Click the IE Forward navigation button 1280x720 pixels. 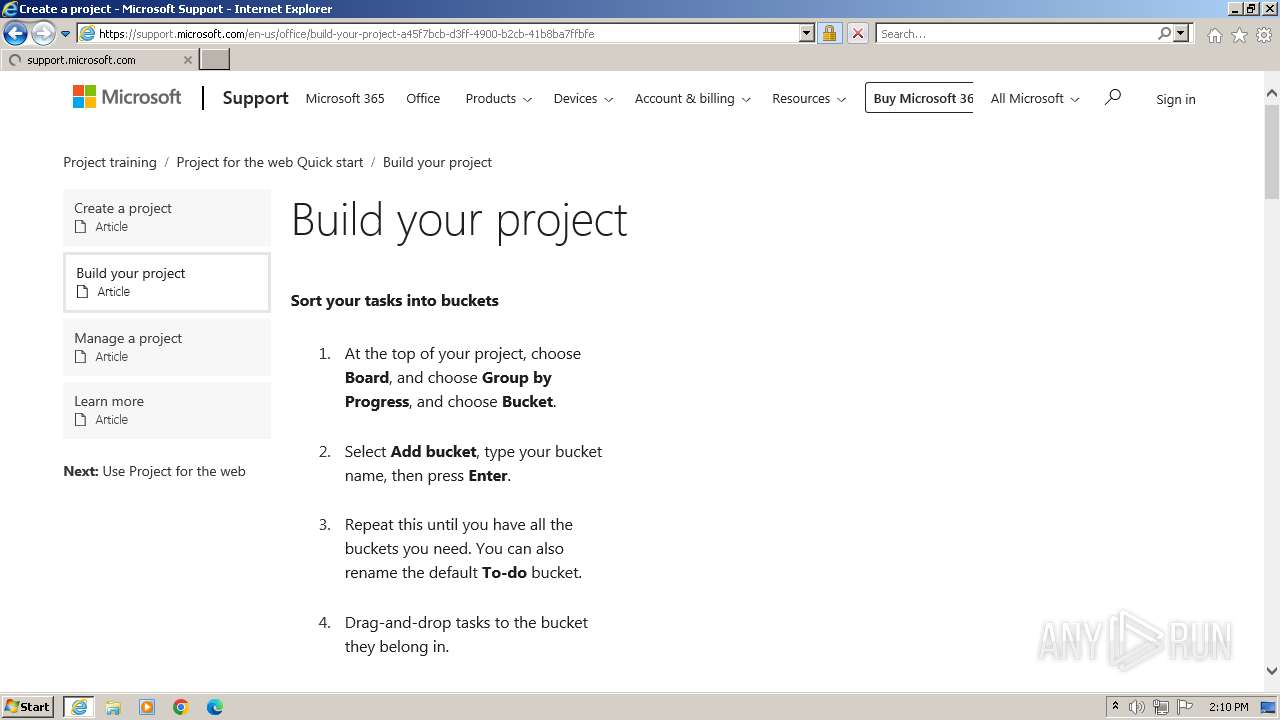[43, 33]
